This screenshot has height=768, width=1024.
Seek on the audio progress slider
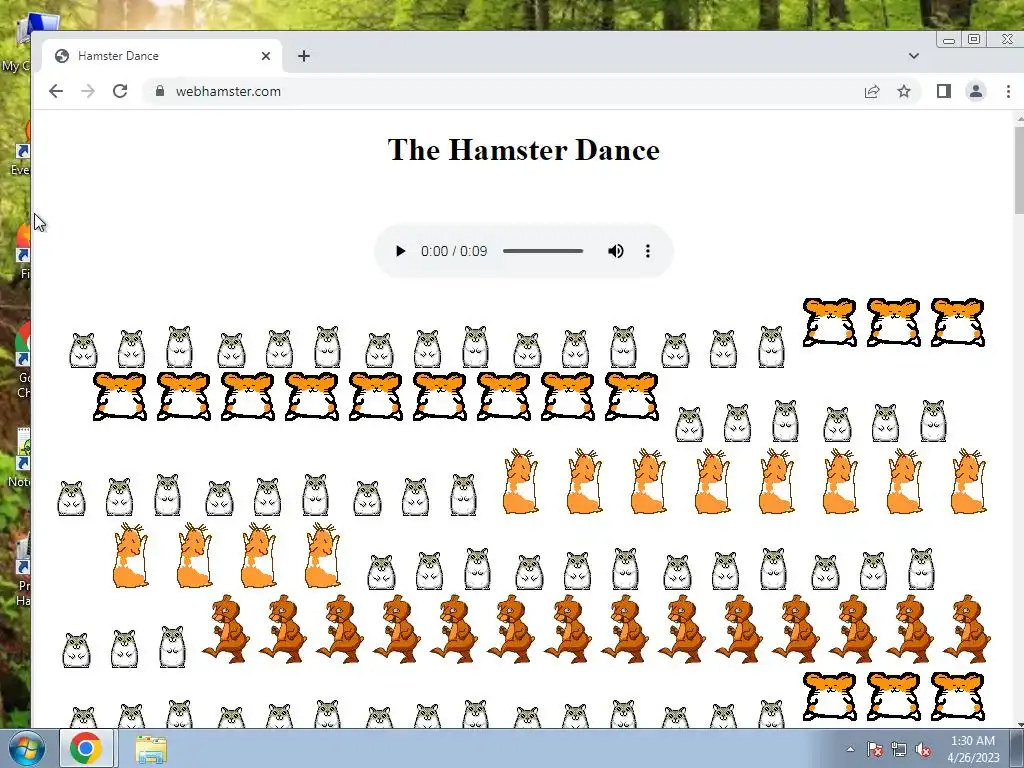[543, 251]
